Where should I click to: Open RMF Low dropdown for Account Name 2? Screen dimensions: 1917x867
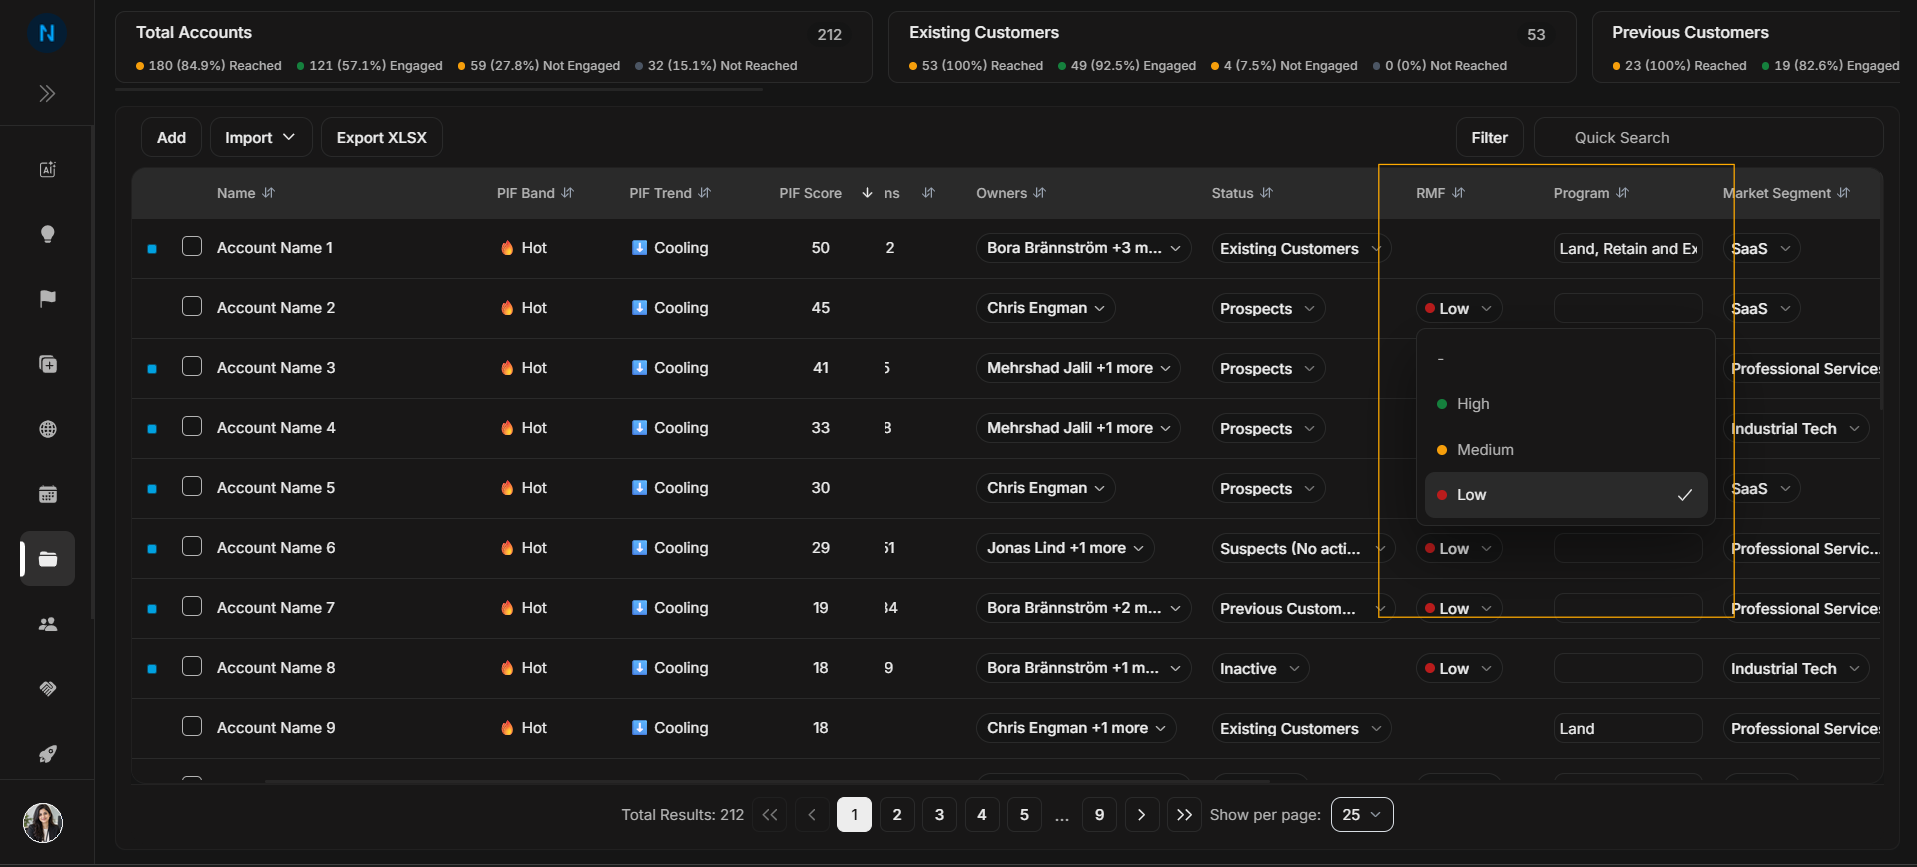coord(1459,308)
